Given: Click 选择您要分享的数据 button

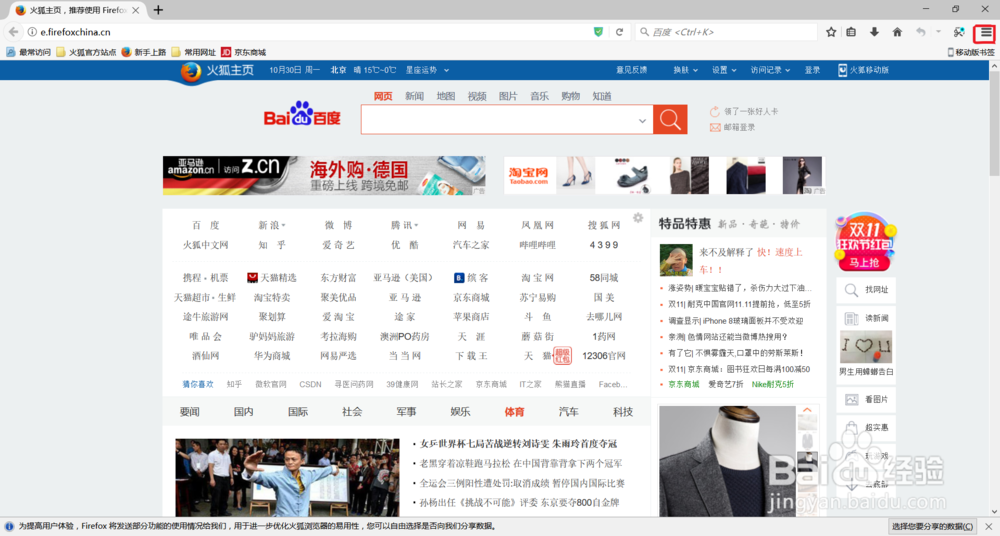Looking at the screenshot, I should click(x=931, y=526).
